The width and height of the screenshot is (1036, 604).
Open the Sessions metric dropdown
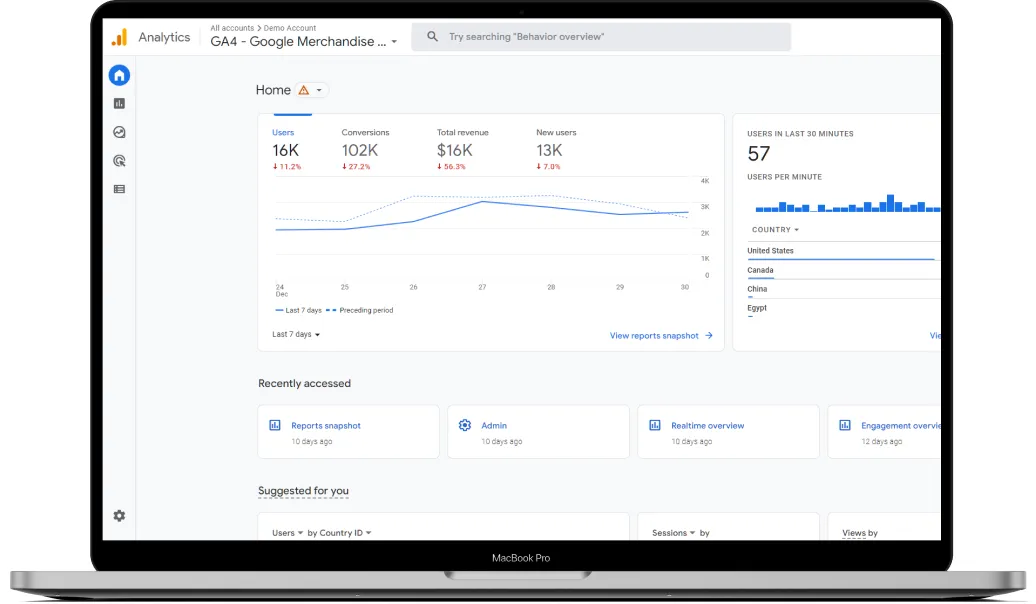[x=673, y=533]
